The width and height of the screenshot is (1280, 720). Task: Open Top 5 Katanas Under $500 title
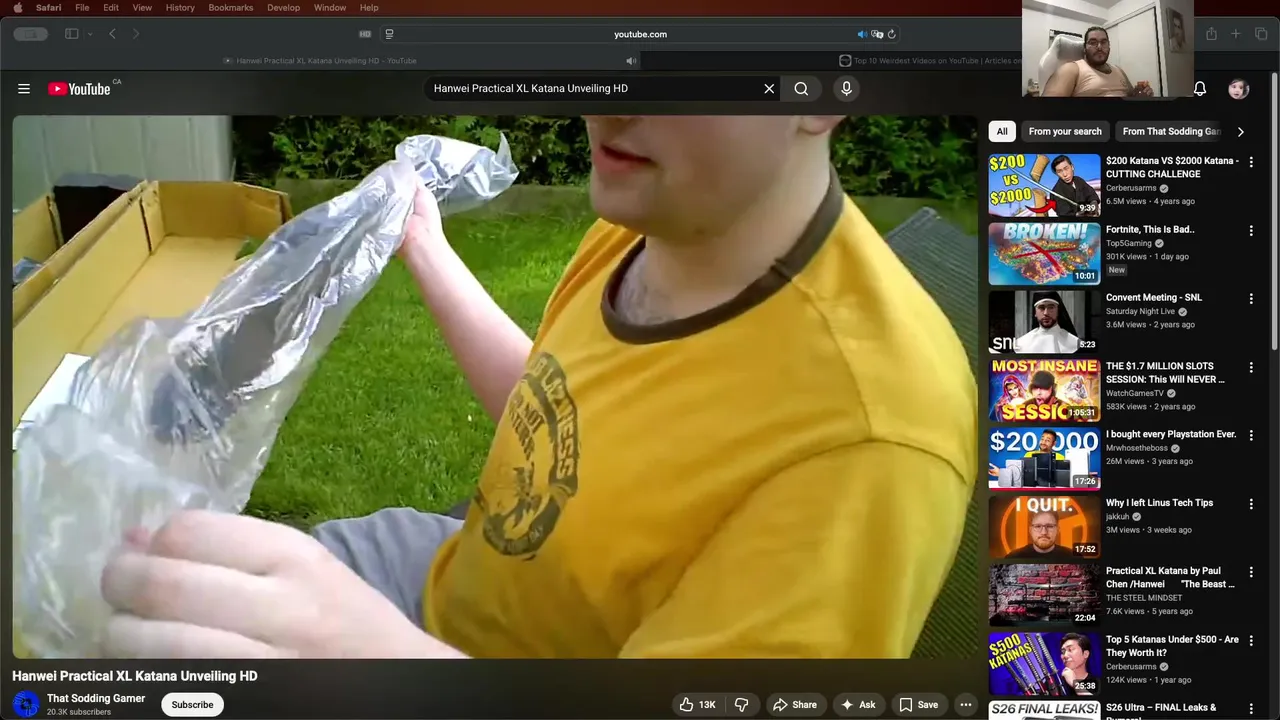[1172, 646]
